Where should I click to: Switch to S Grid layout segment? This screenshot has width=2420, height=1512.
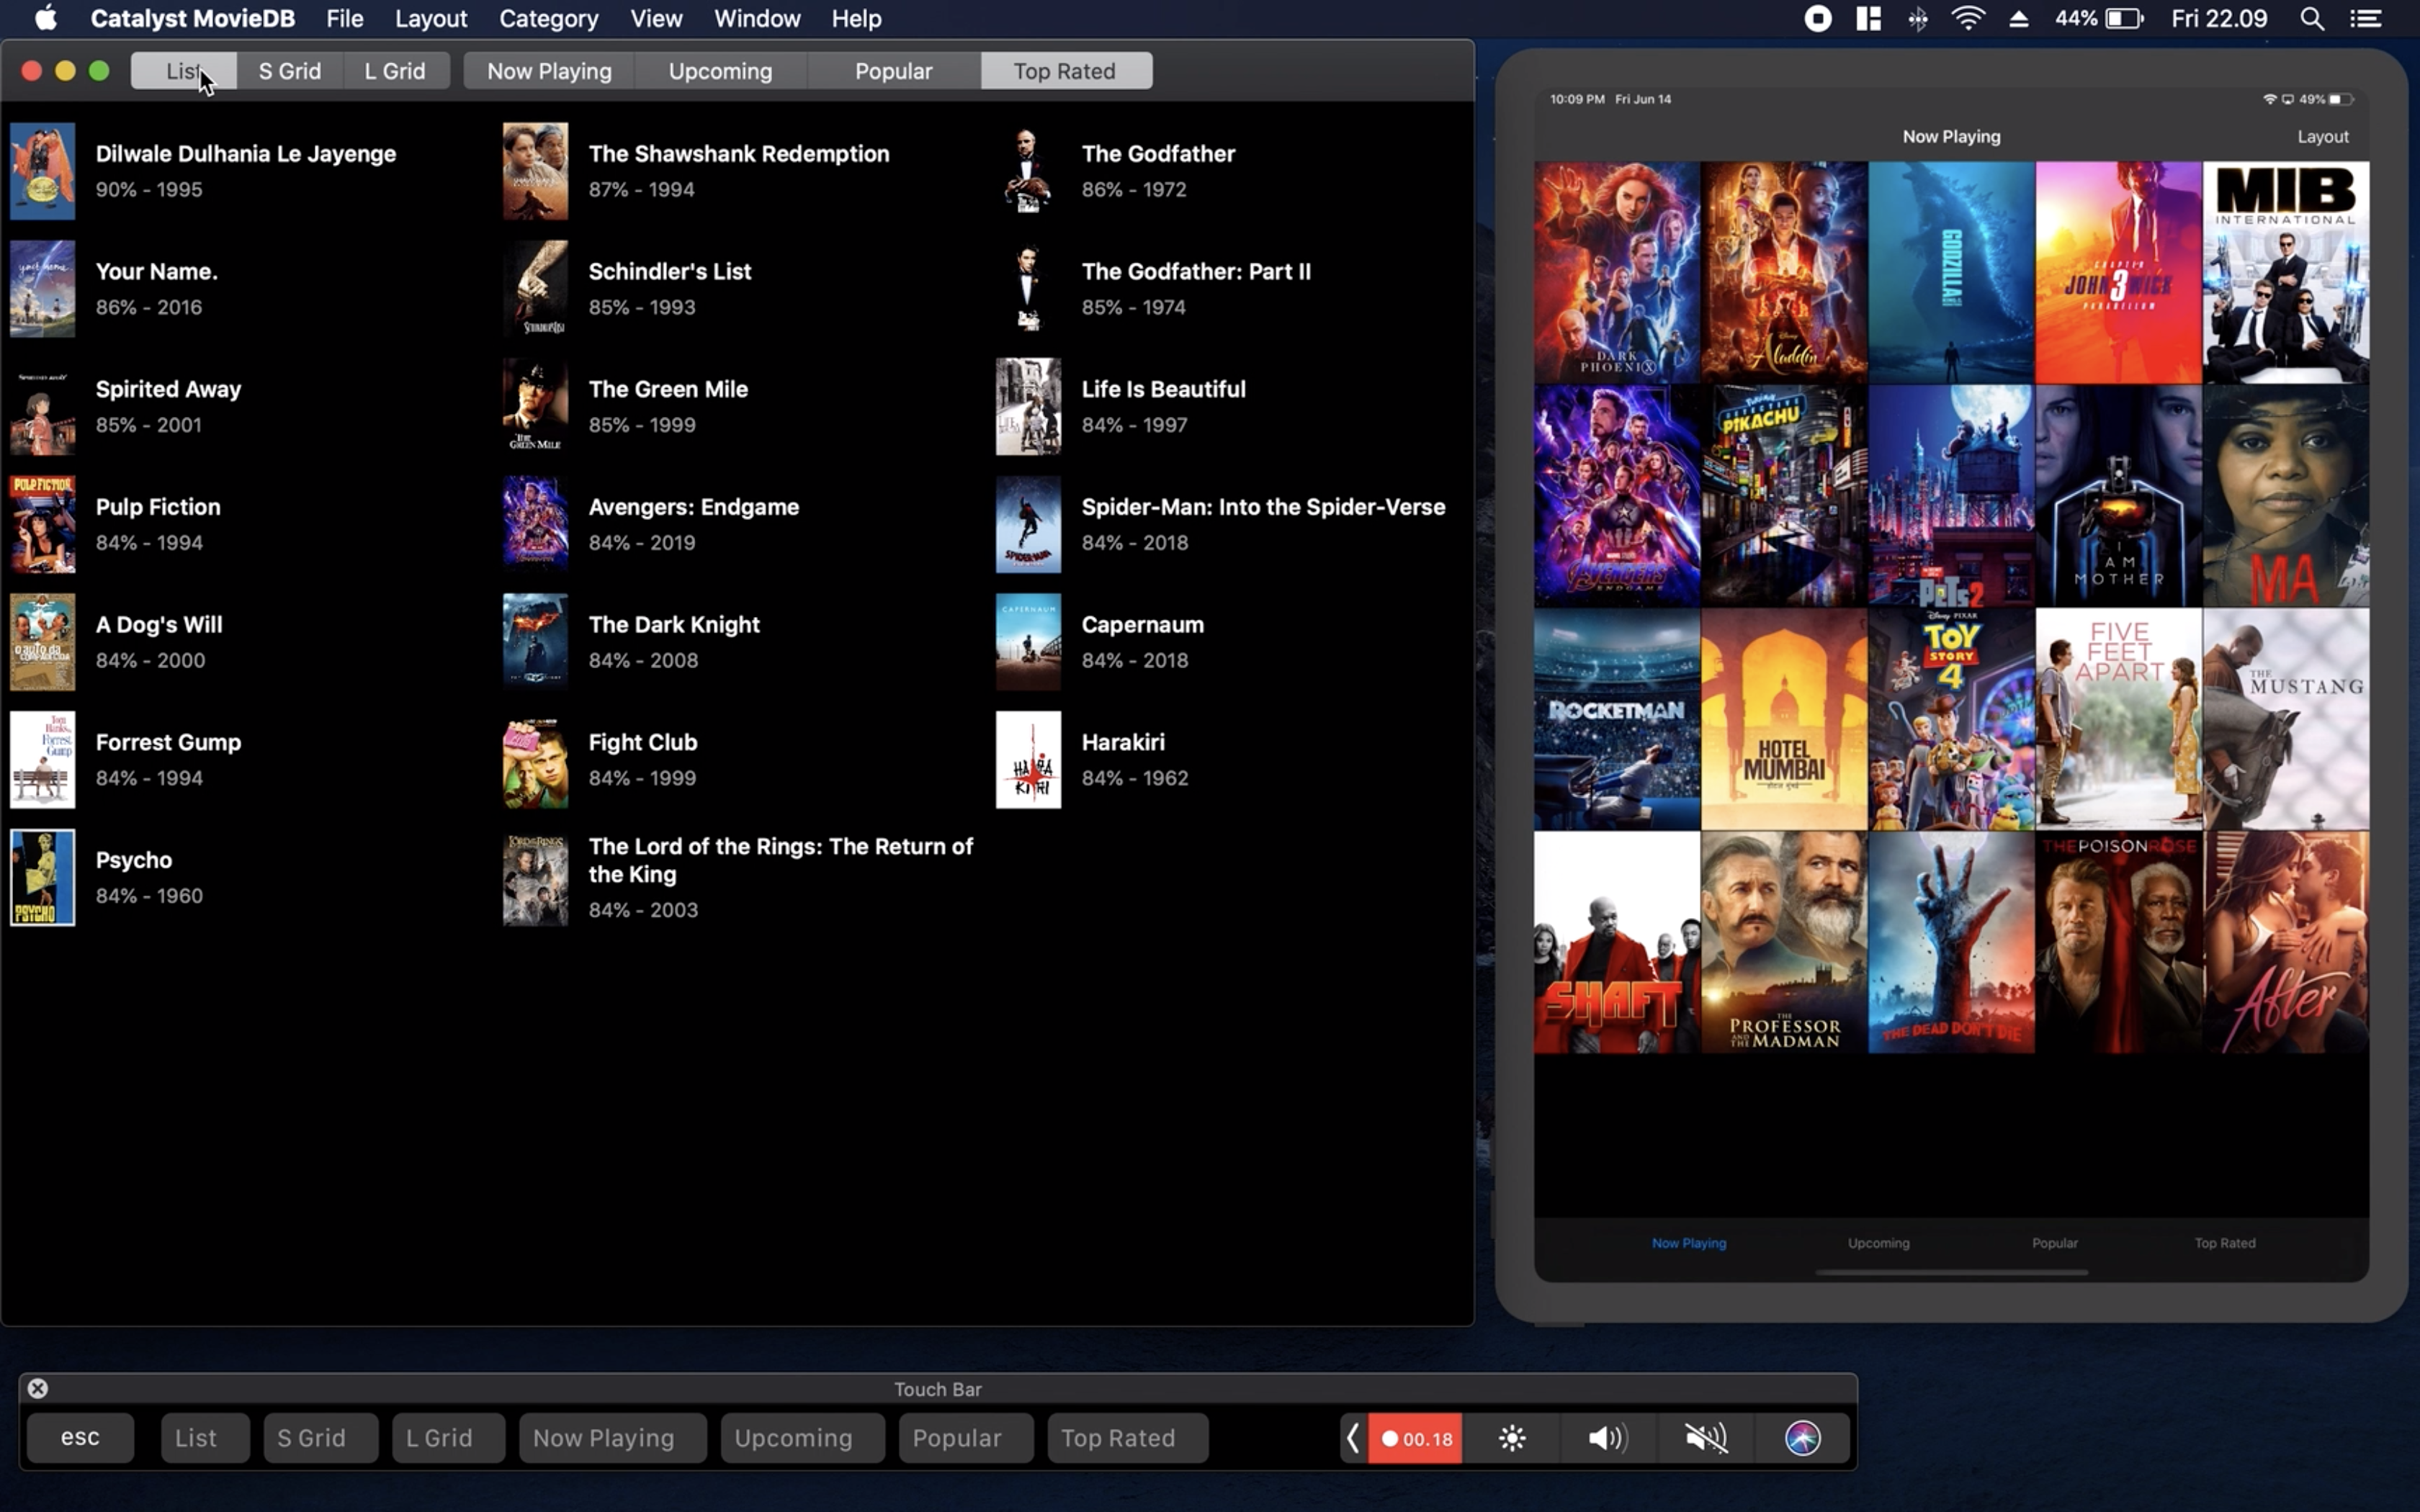[x=289, y=71]
